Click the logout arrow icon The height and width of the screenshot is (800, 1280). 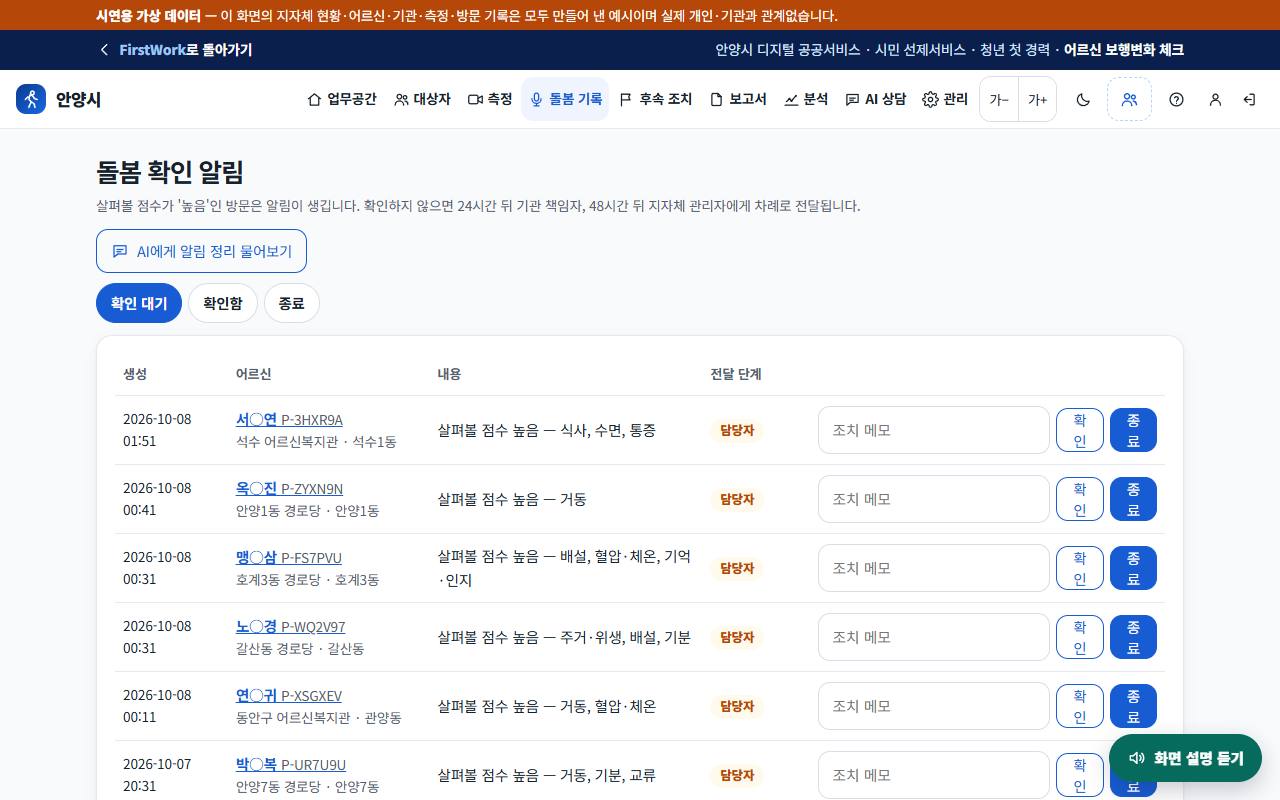click(1249, 99)
